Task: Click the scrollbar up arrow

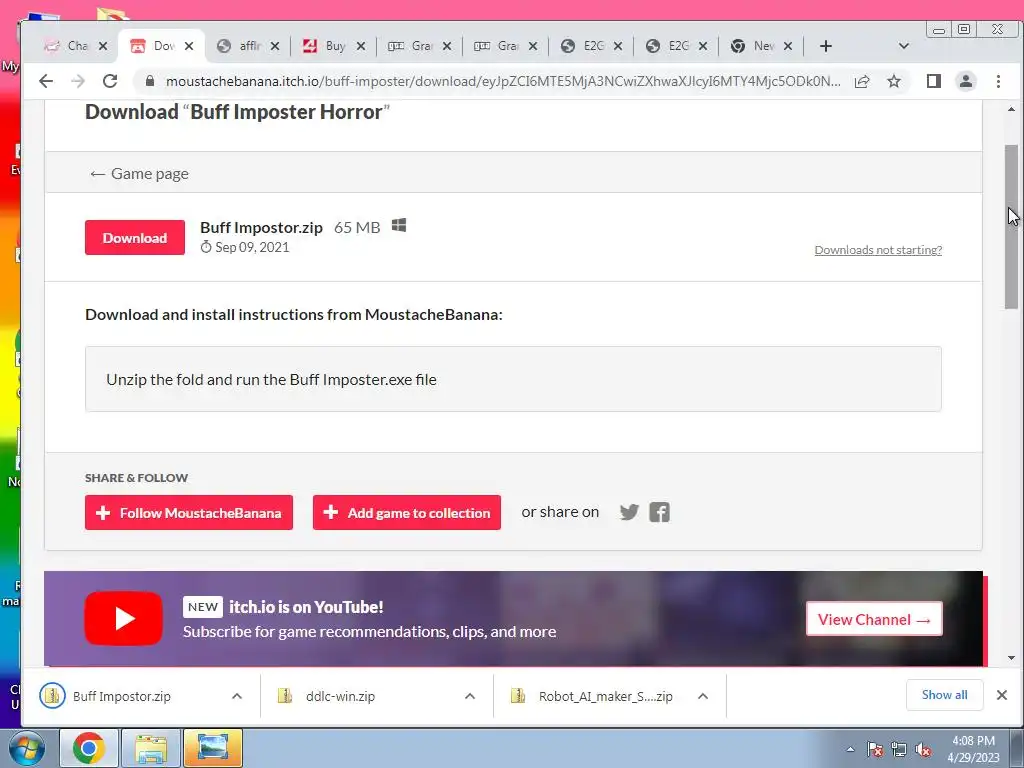Action: tap(1012, 110)
